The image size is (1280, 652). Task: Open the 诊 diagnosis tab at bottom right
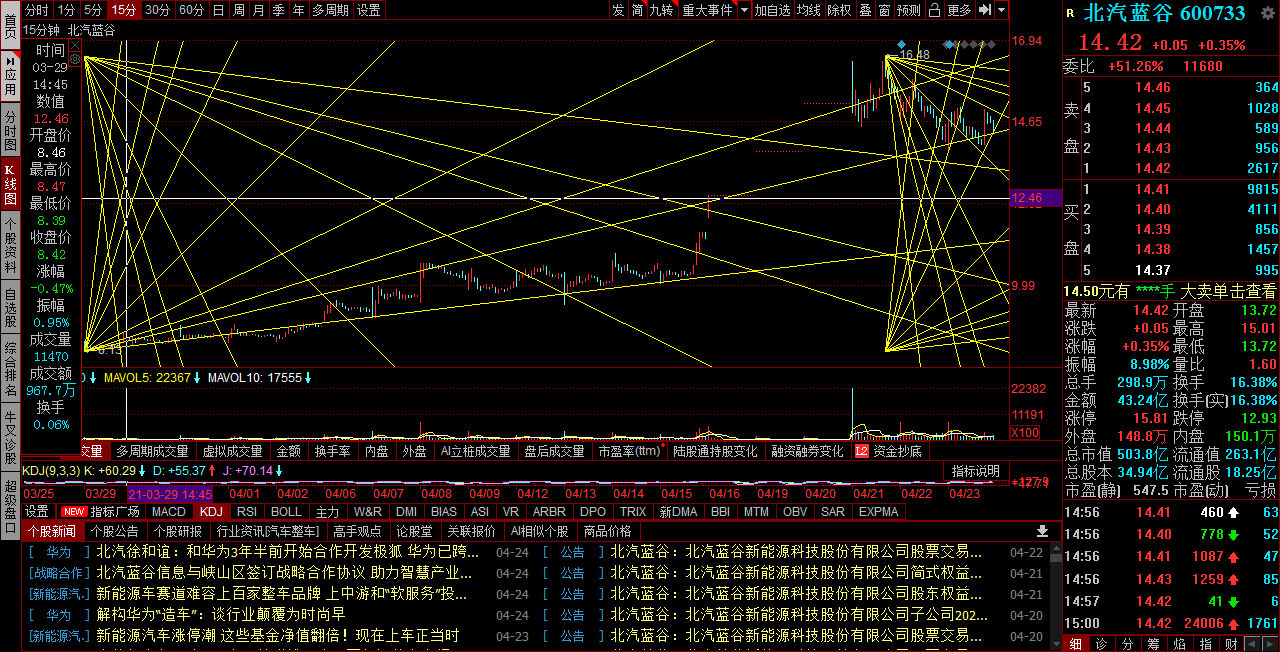(x=1101, y=643)
